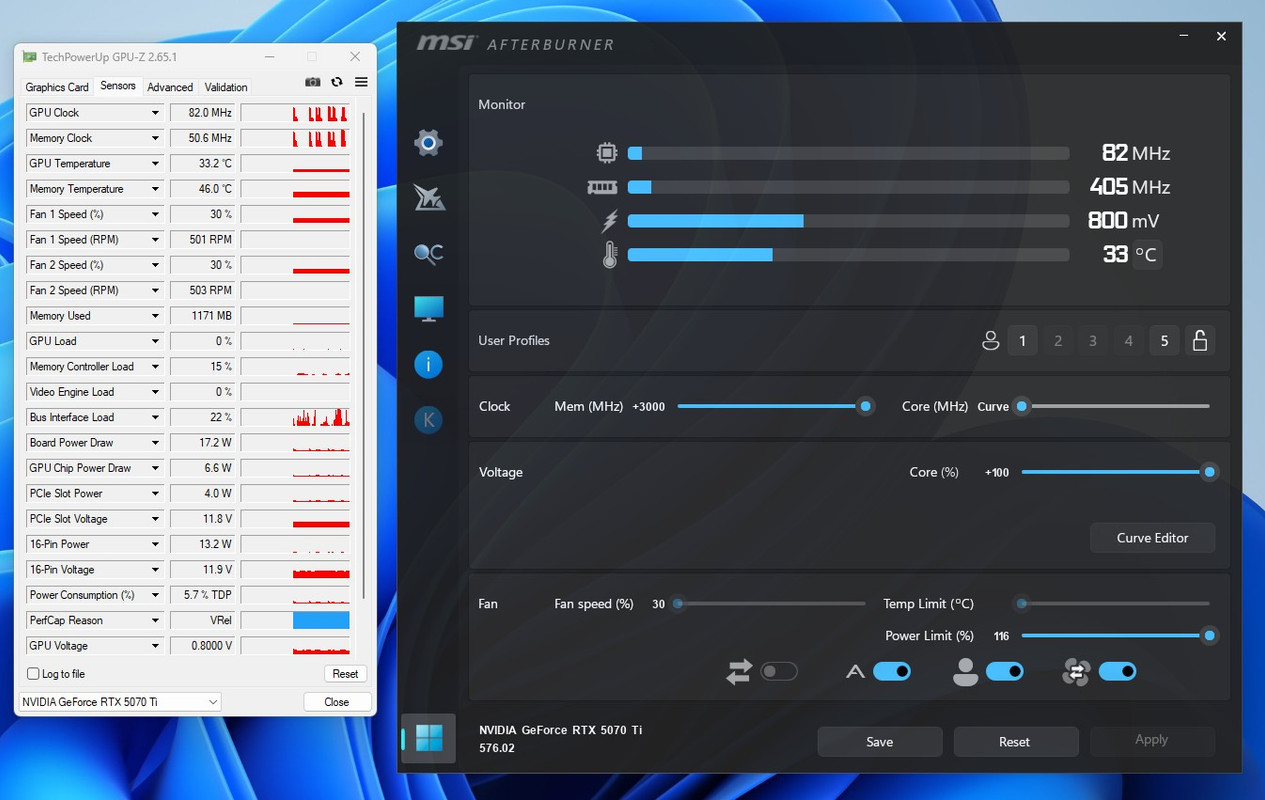The image size is (1265, 800).
Task: Select user profile slot 4
Action: coord(1129,341)
